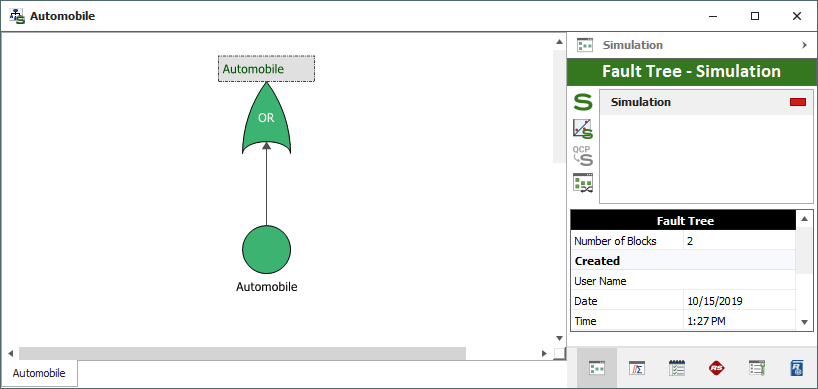
Task: Click the blue R book icon
Action: [x=797, y=368]
